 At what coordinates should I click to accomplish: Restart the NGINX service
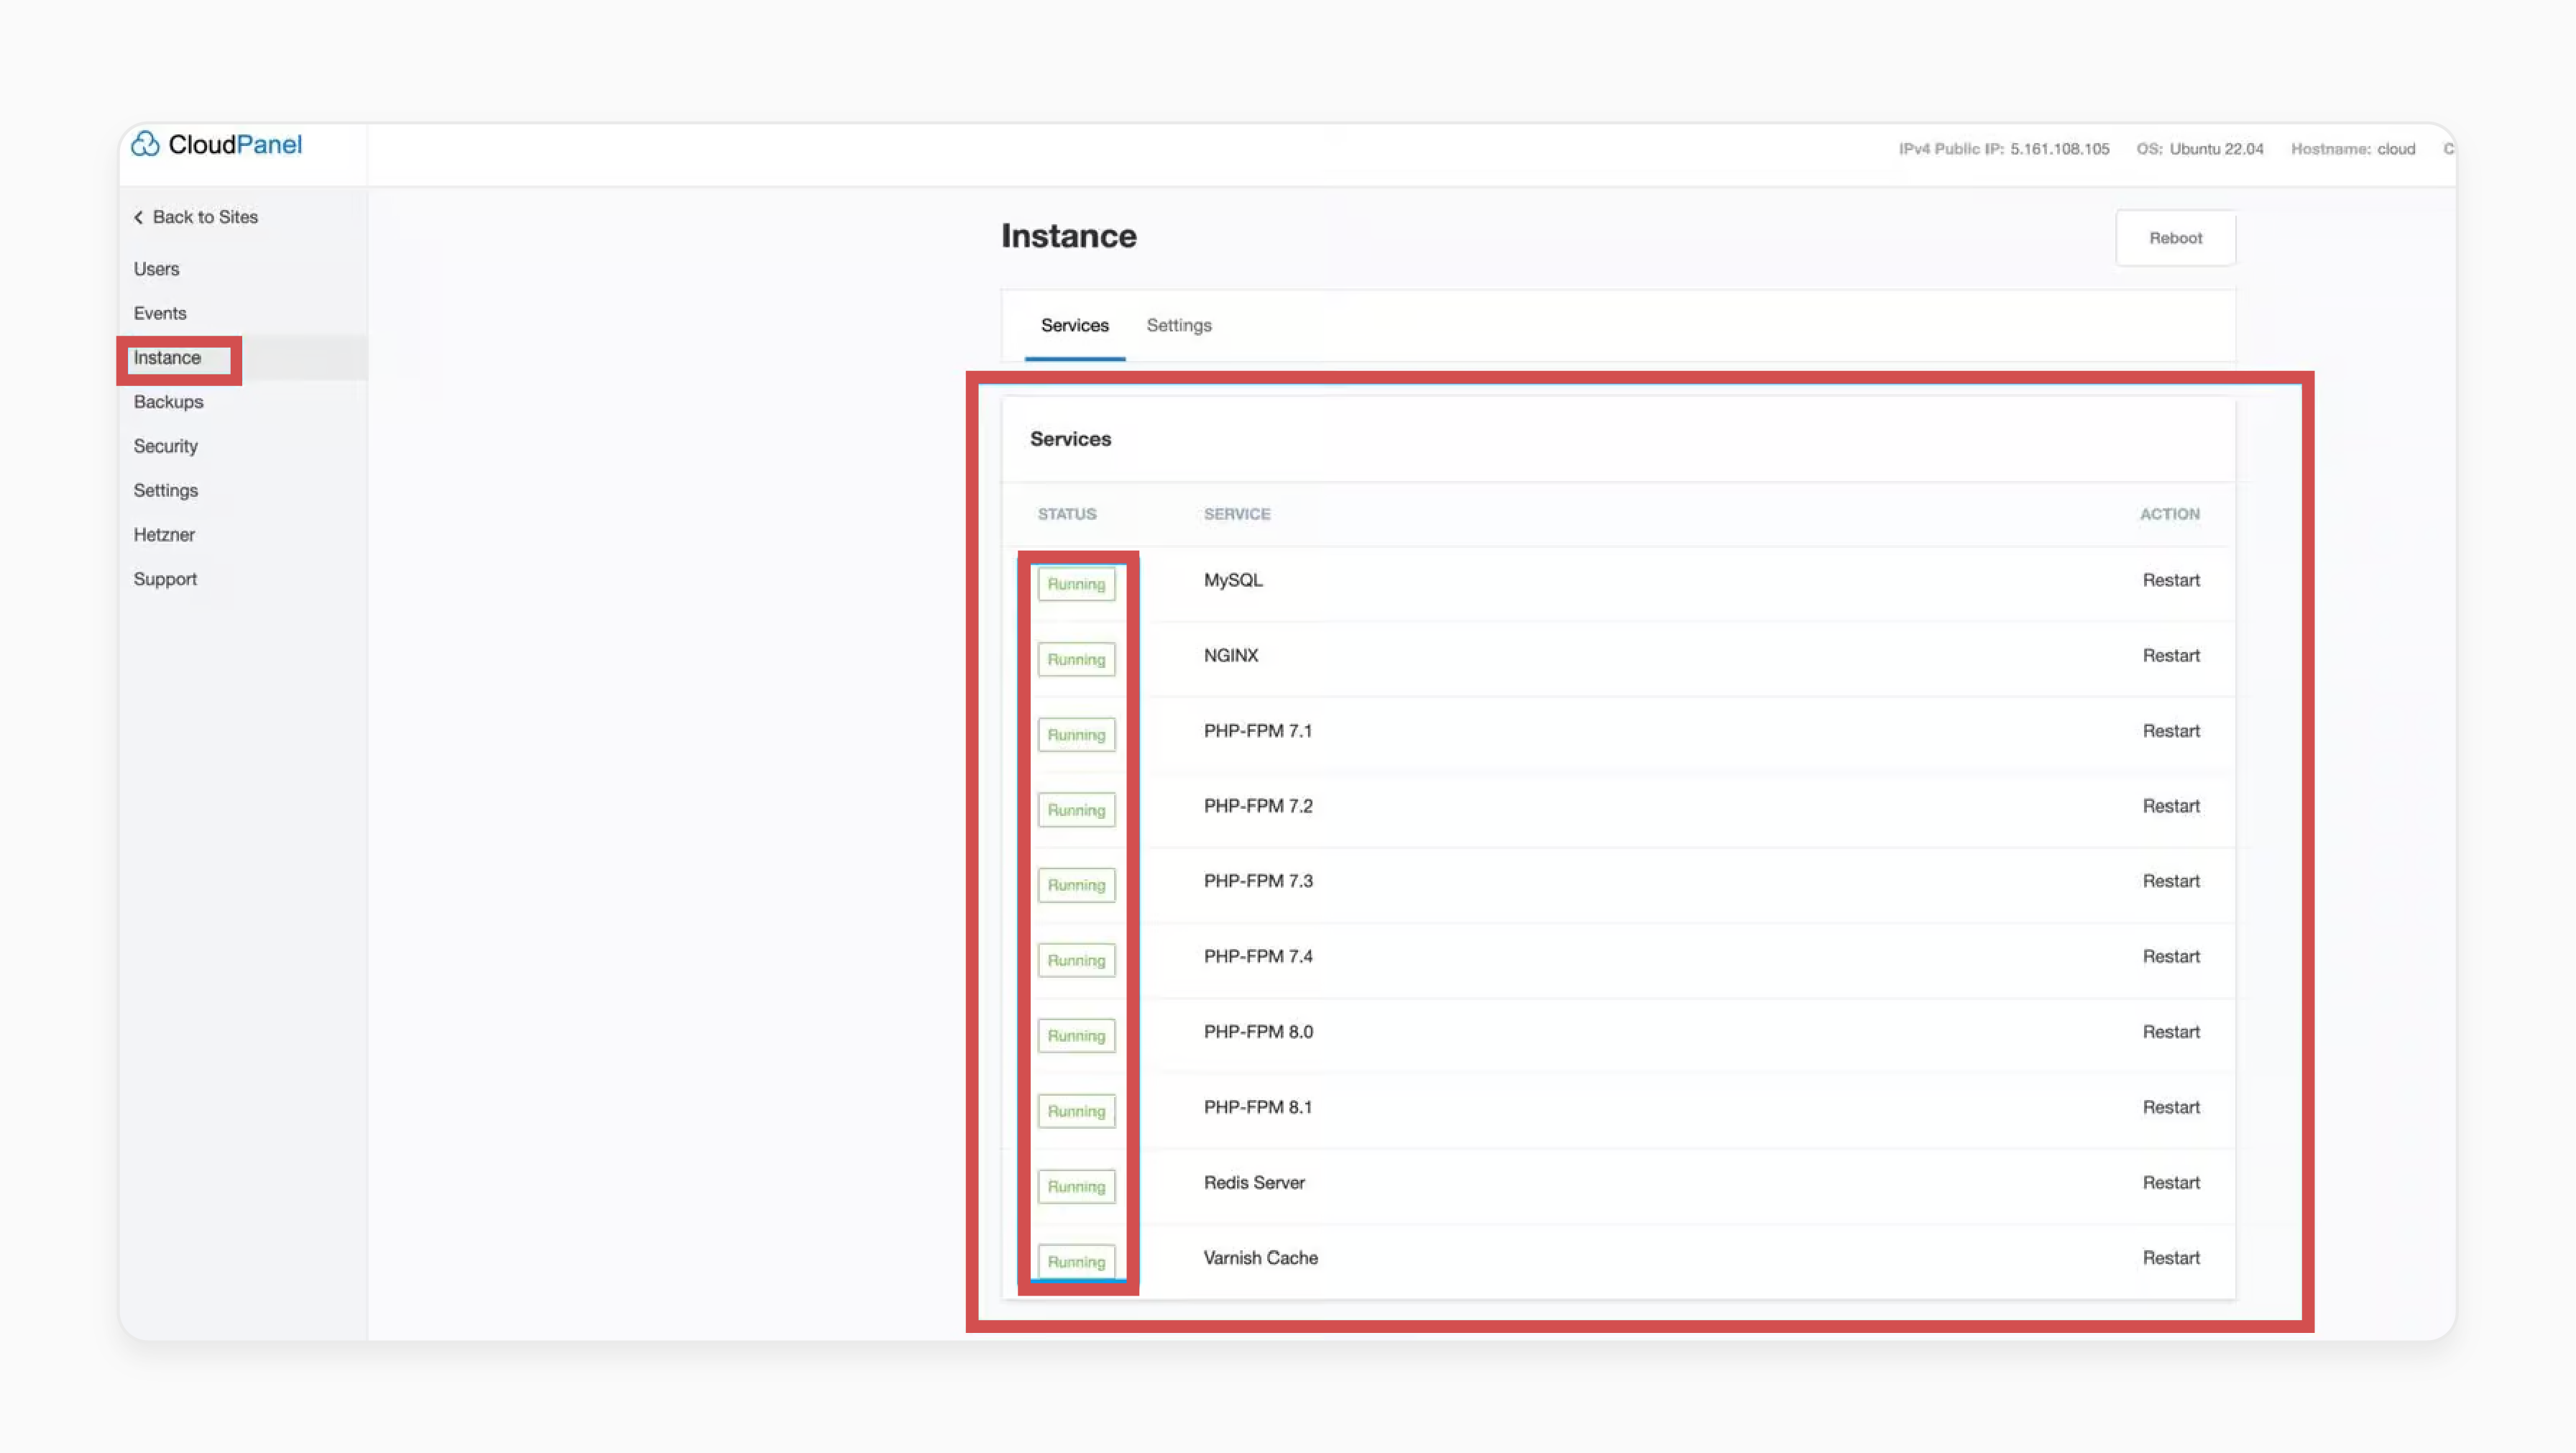2171,656
